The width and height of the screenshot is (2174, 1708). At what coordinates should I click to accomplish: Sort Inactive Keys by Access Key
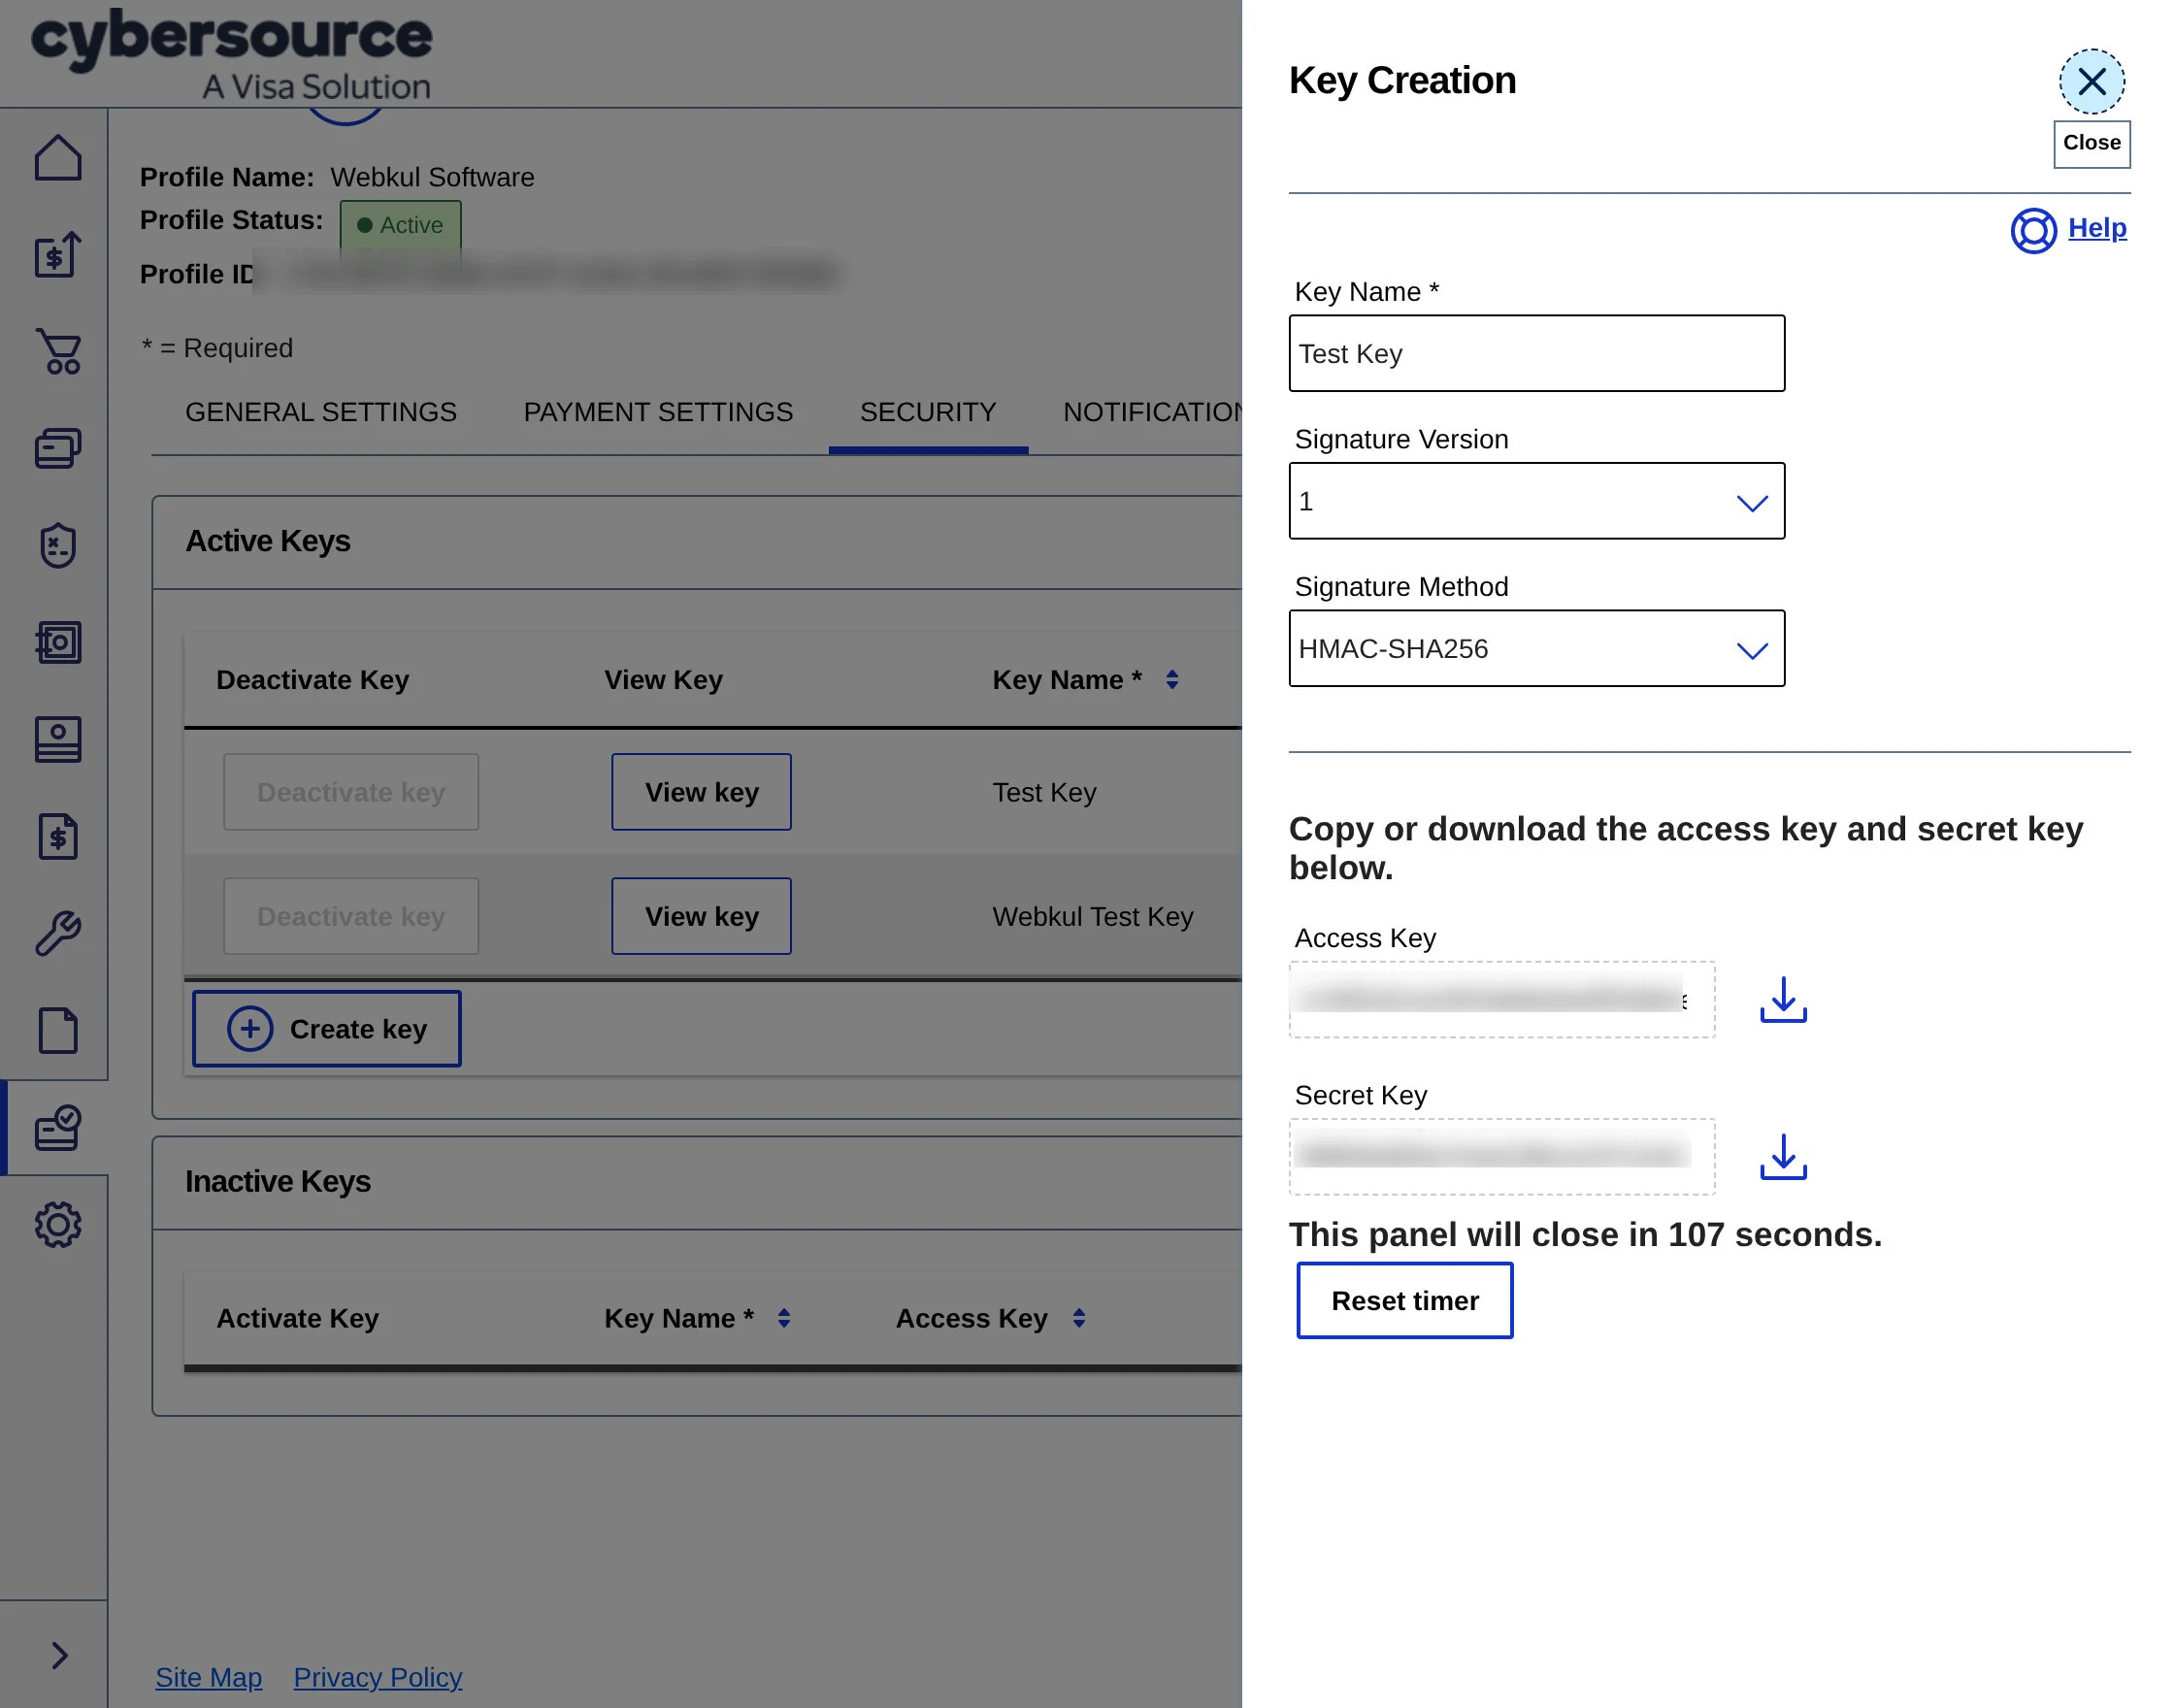tap(1078, 1318)
